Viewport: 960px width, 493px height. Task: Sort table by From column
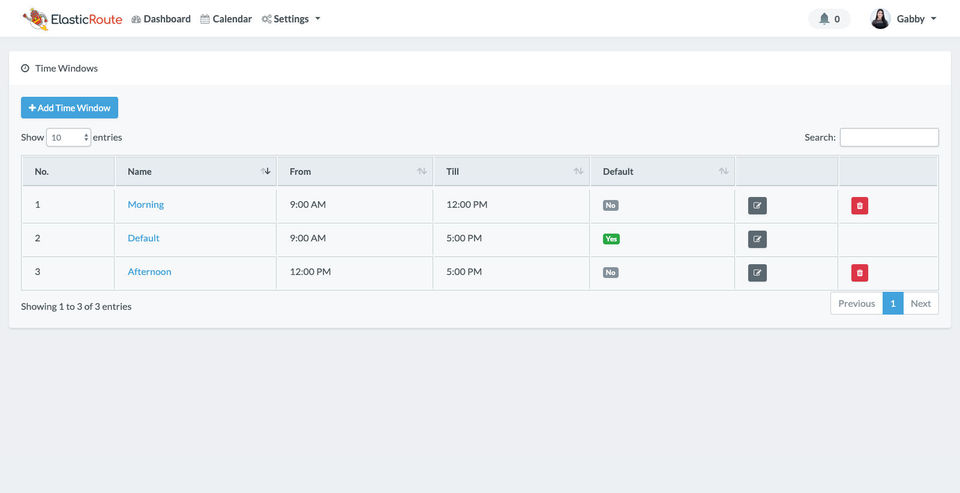pos(422,171)
